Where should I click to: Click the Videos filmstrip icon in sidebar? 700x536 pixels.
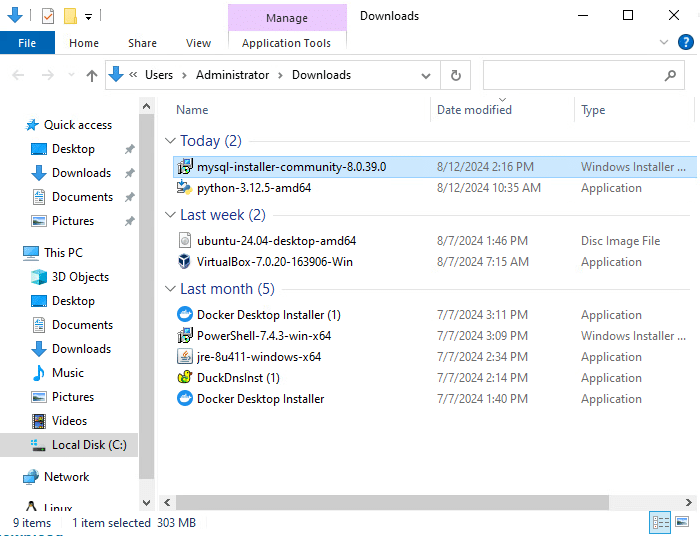39,421
